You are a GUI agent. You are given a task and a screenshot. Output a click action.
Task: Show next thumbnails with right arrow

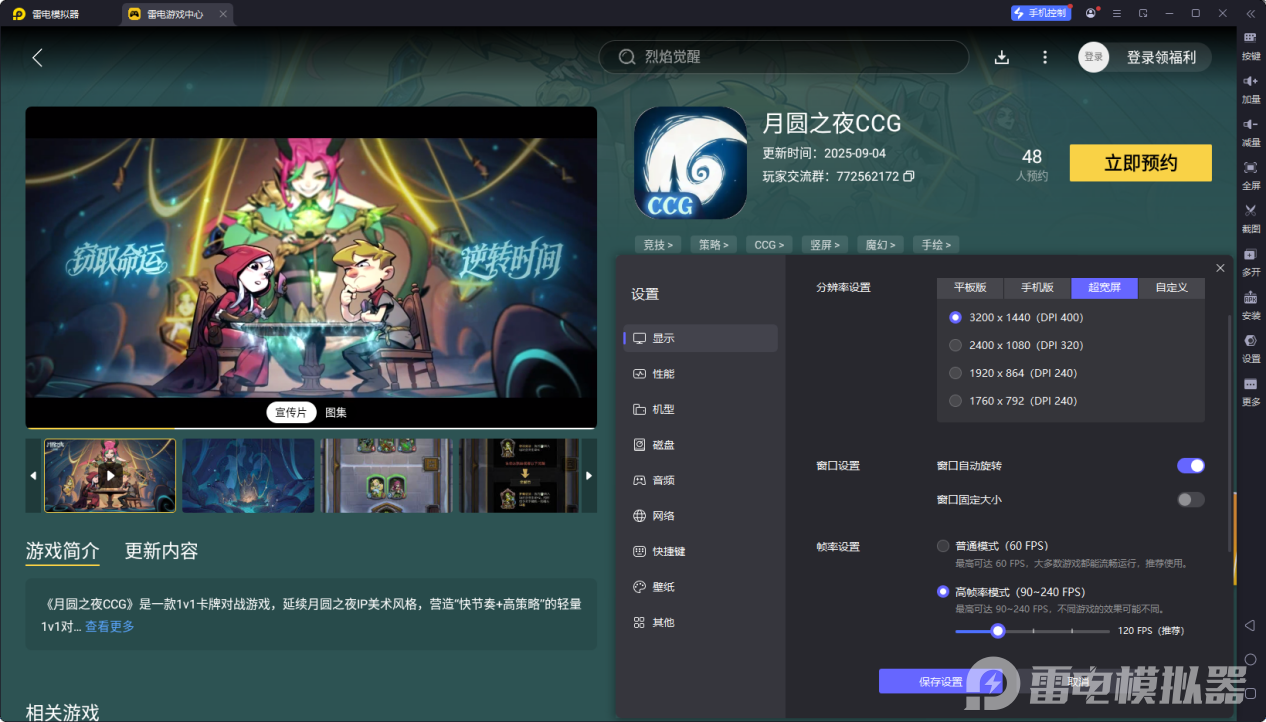589,476
